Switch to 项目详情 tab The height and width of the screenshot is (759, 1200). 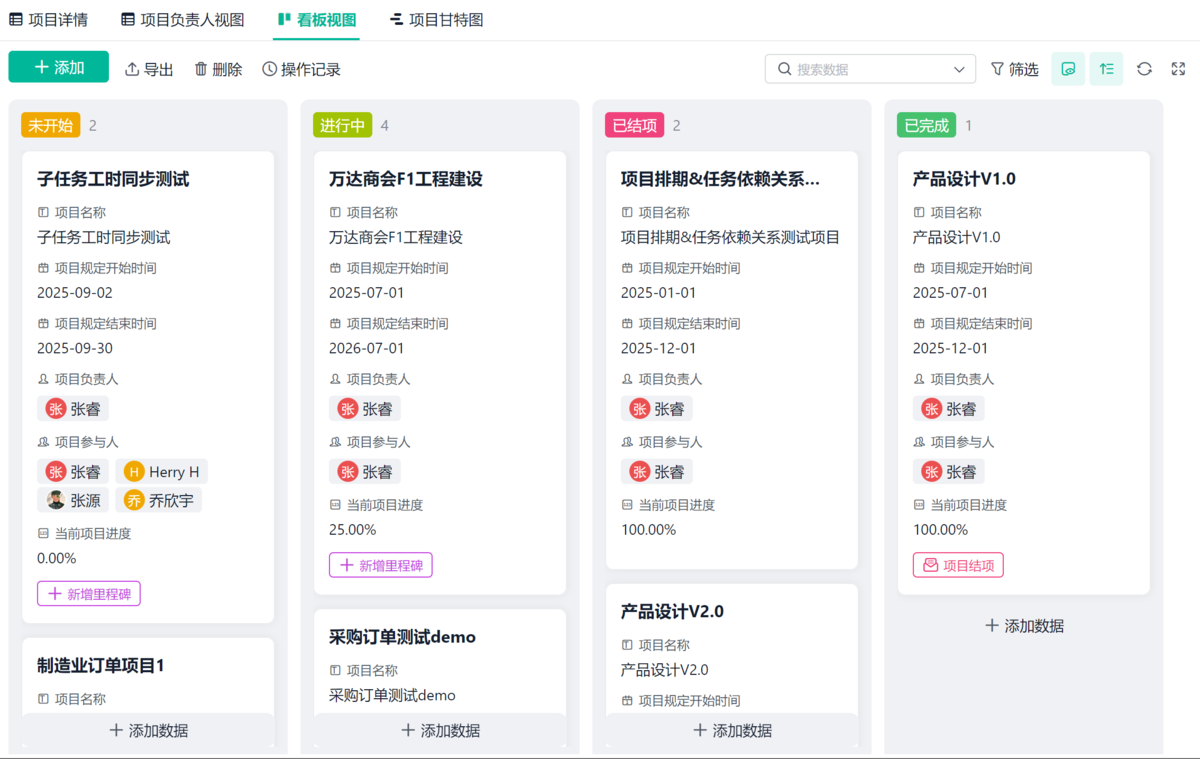49,19
